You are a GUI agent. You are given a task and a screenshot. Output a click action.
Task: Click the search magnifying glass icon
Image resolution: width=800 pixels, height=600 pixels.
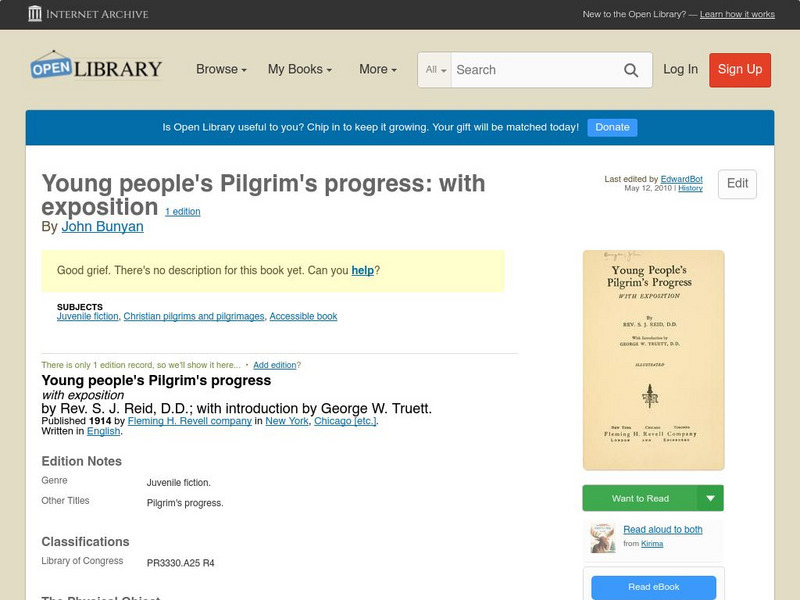point(631,70)
